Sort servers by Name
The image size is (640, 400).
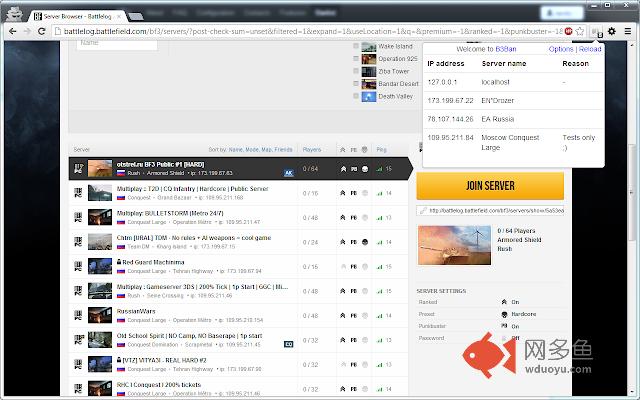click(x=236, y=150)
